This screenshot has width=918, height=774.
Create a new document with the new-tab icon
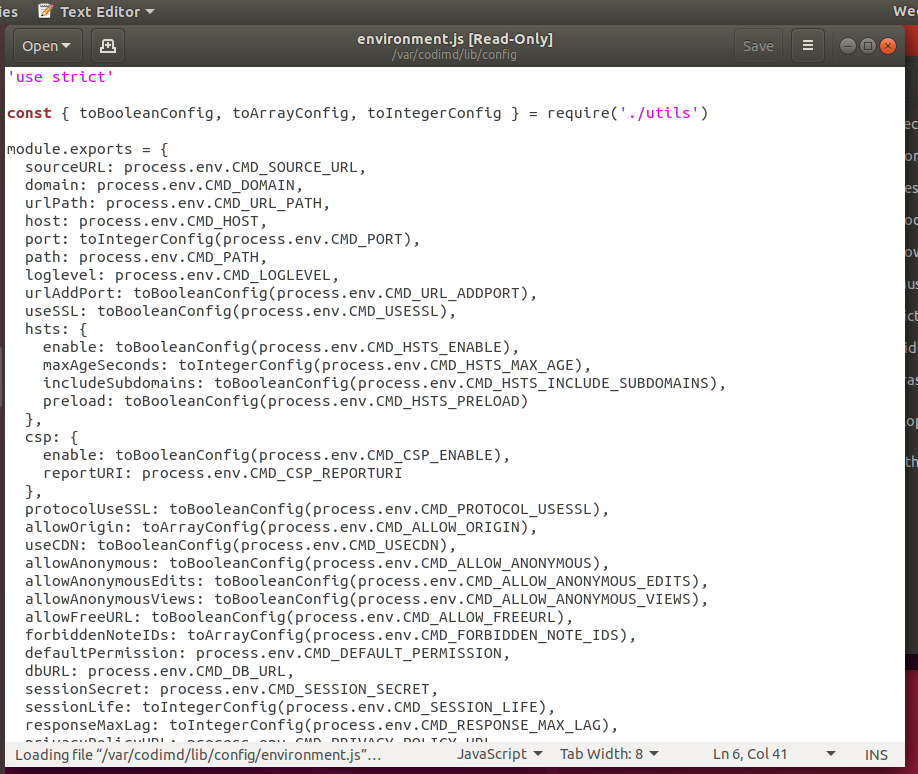[108, 46]
